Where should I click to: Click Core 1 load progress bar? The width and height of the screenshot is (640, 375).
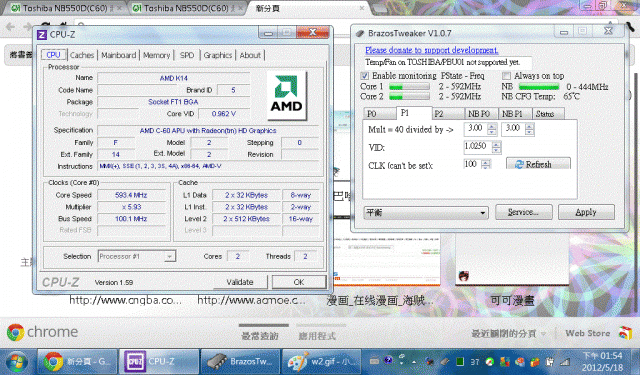click(x=409, y=87)
